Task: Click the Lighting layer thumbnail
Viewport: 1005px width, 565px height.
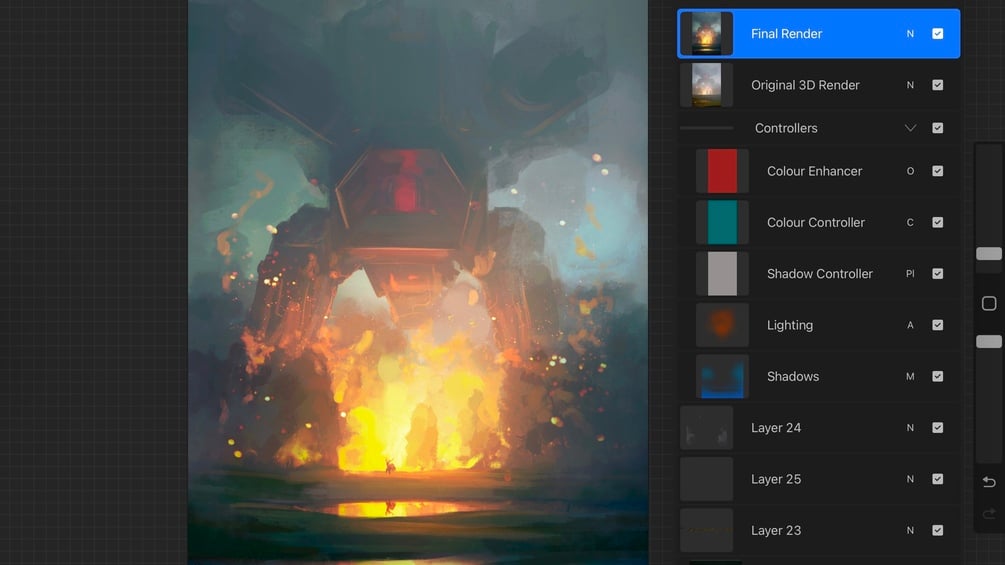Action: pyautogui.click(x=722, y=325)
